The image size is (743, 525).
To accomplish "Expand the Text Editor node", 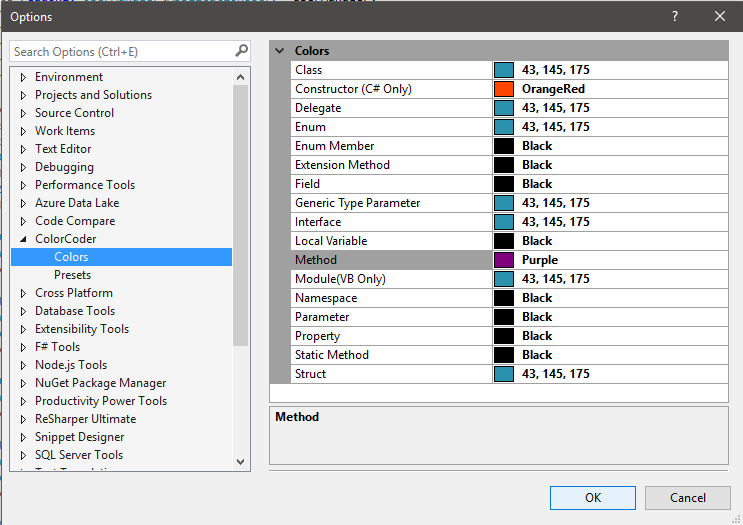I will click(x=23, y=149).
